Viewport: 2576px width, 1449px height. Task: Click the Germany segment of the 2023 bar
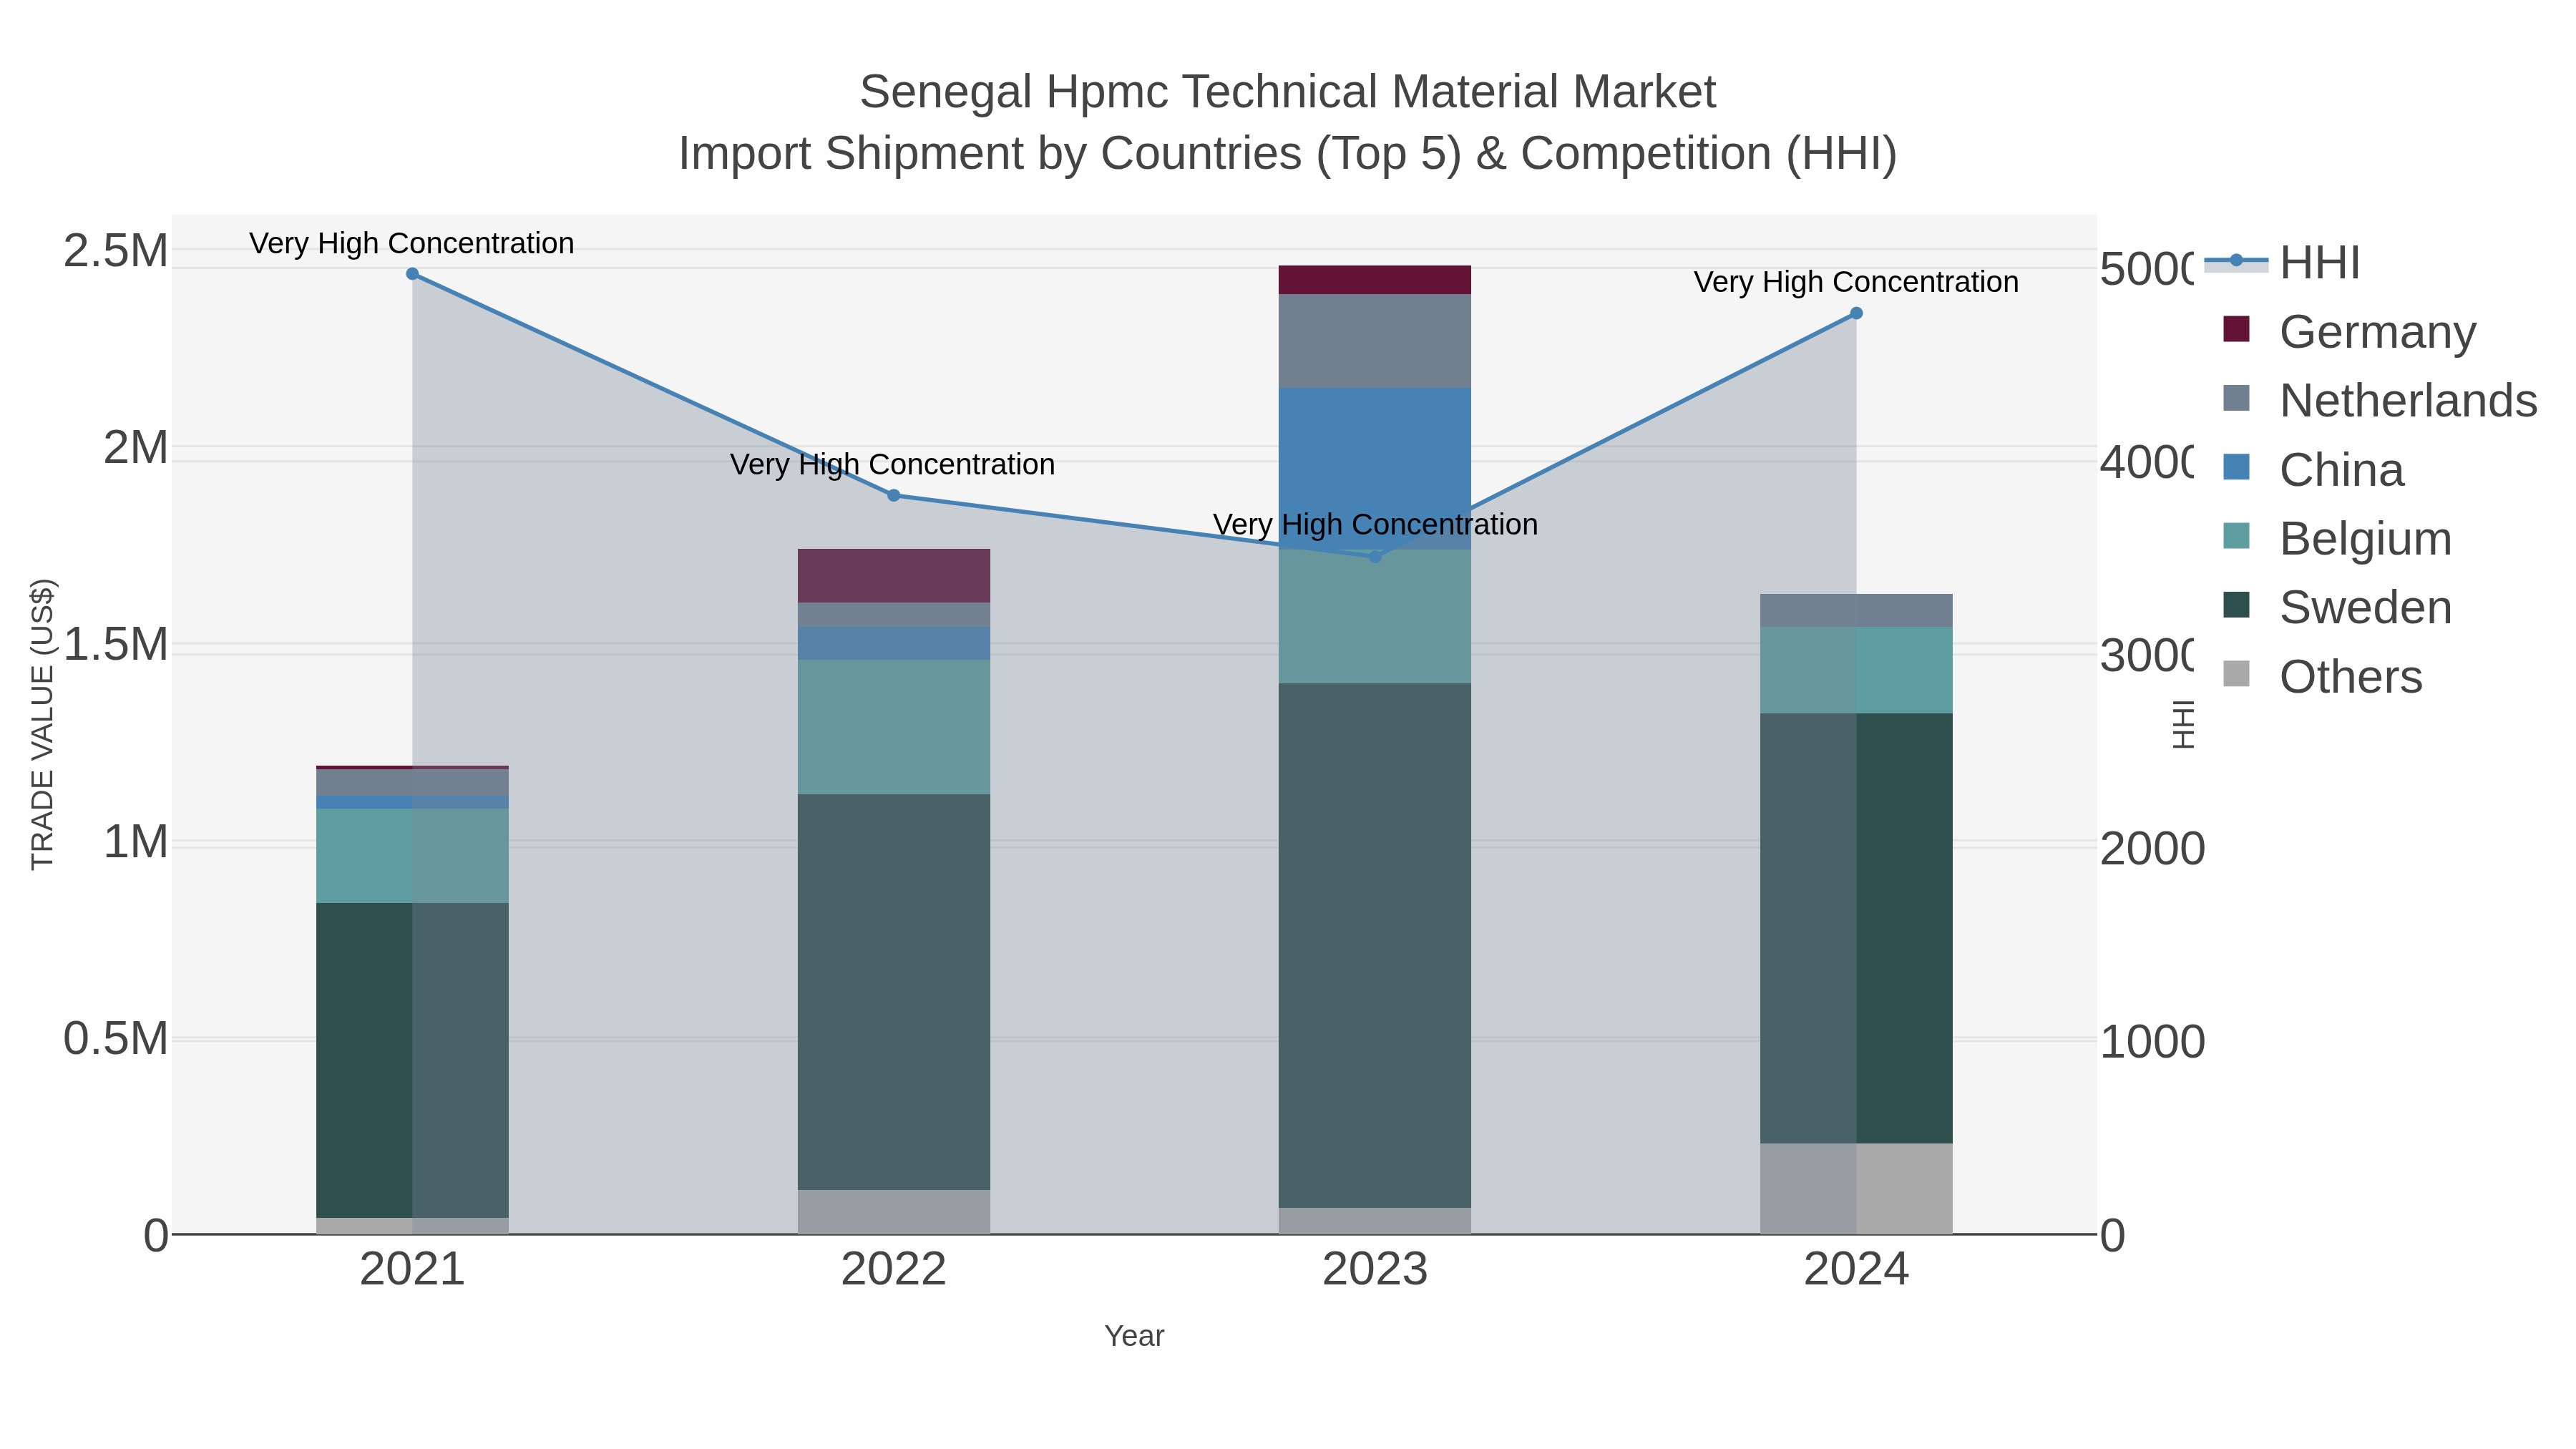[1375, 280]
